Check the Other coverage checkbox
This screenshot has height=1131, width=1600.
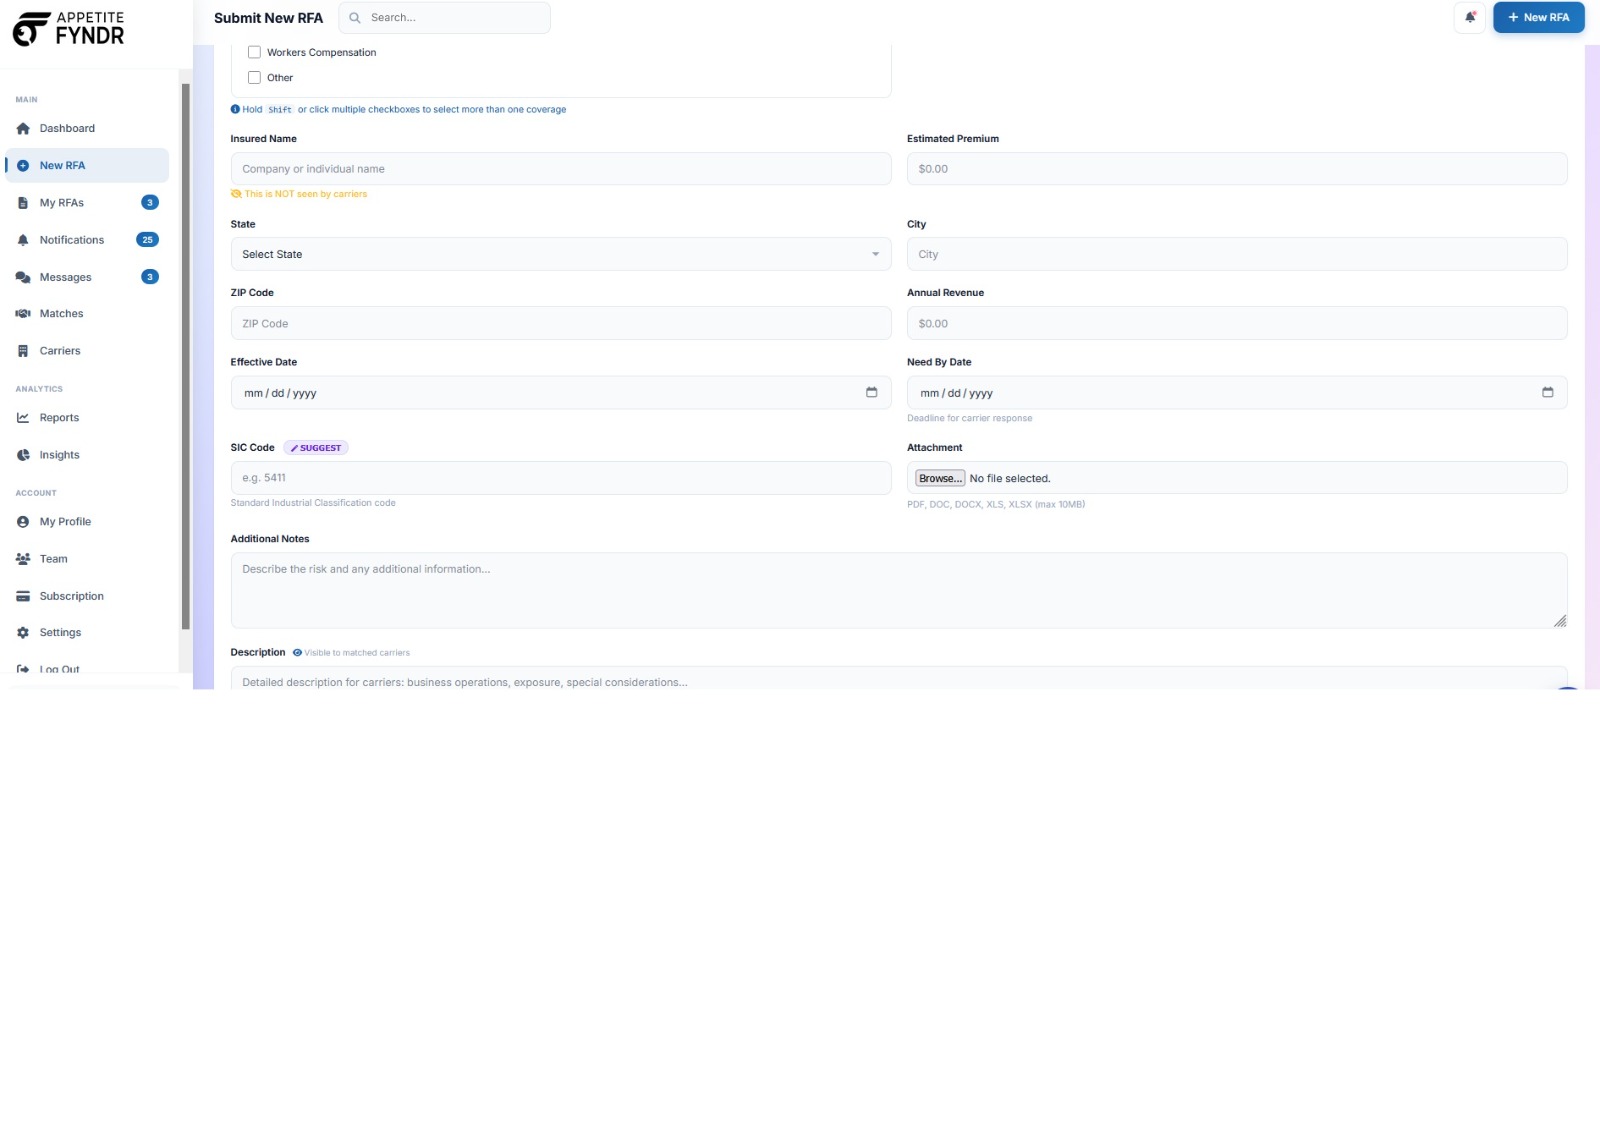[254, 78]
